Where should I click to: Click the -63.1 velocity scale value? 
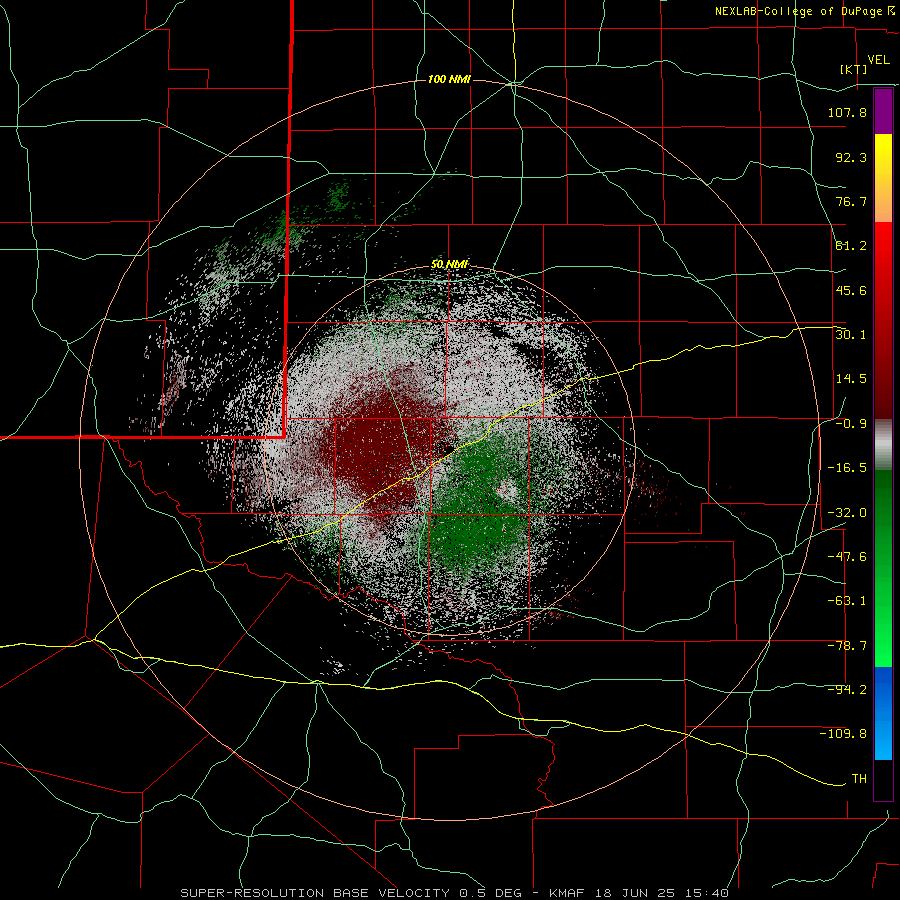(847, 601)
